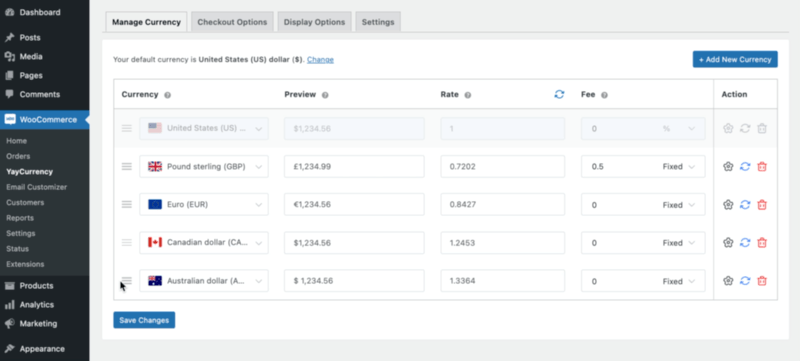Refresh rate for Euro row
Viewport: 800px width, 361px height.
click(745, 204)
